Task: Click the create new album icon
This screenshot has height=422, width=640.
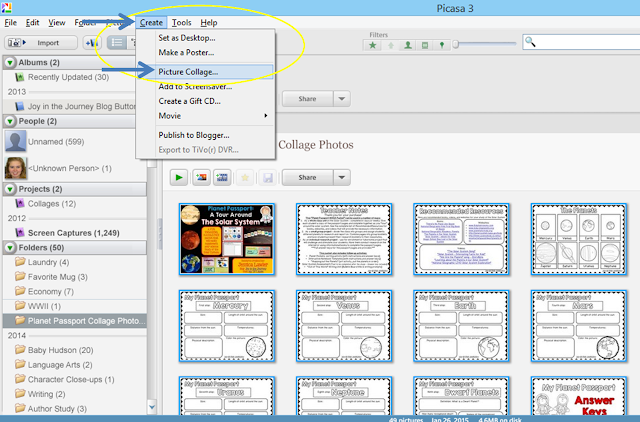Action: click(x=91, y=42)
